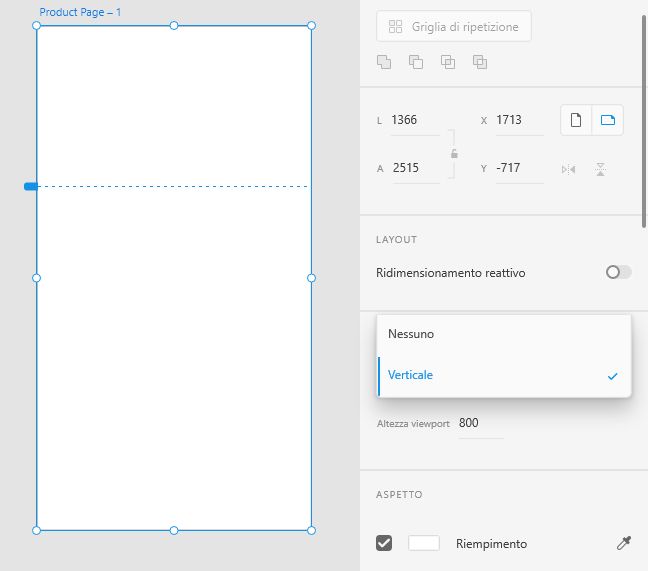This screenshot has height=571, width=648.
Task: Choose Nessuno scrolling option
Action: pyautogui.click(x=504, y=334)
